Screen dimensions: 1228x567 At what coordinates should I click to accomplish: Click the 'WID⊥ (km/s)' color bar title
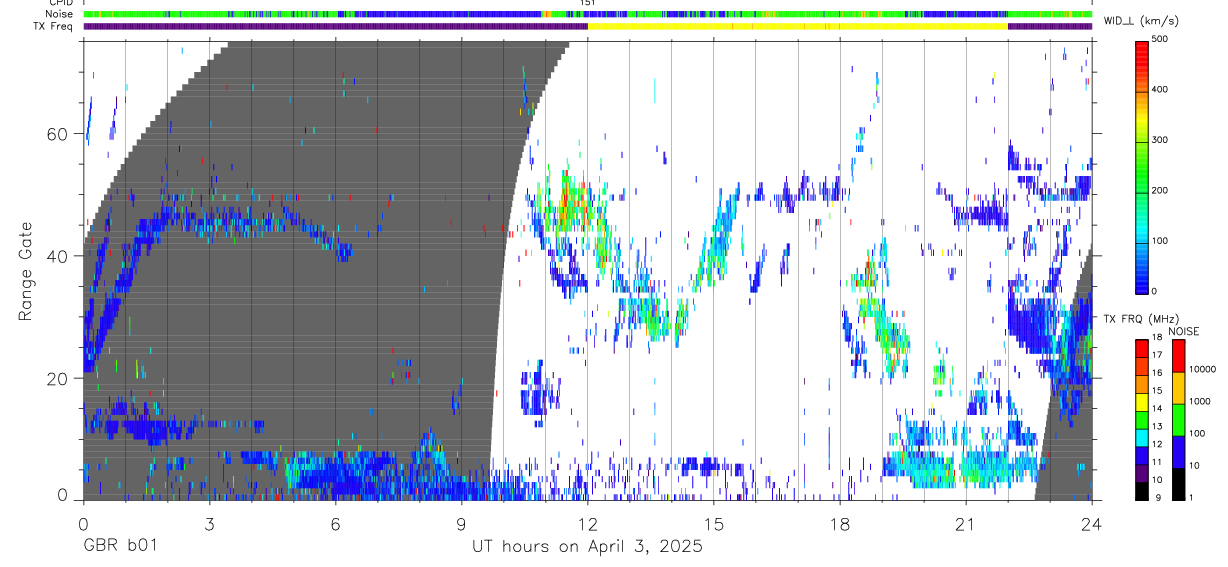pyautogui.click(x=1139, y=21)
